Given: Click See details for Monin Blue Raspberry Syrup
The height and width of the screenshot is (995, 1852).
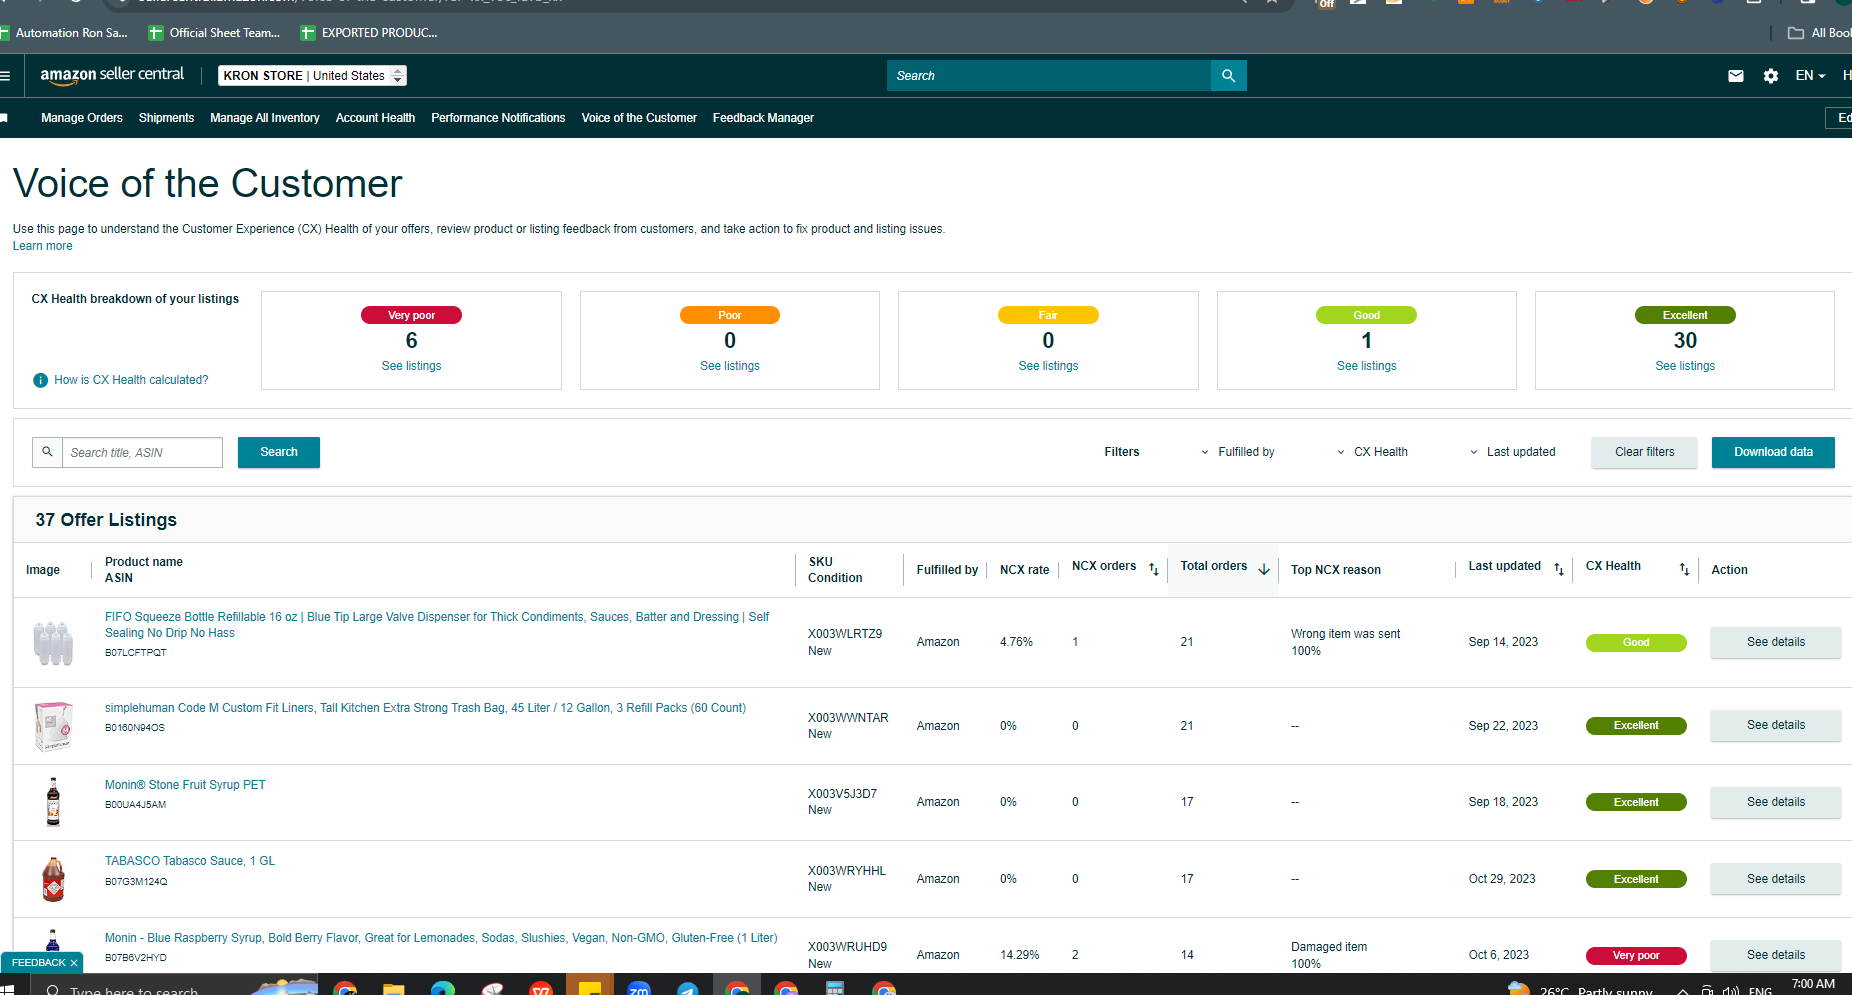Looking at the screenshot, I should [x=1776, y=955].
